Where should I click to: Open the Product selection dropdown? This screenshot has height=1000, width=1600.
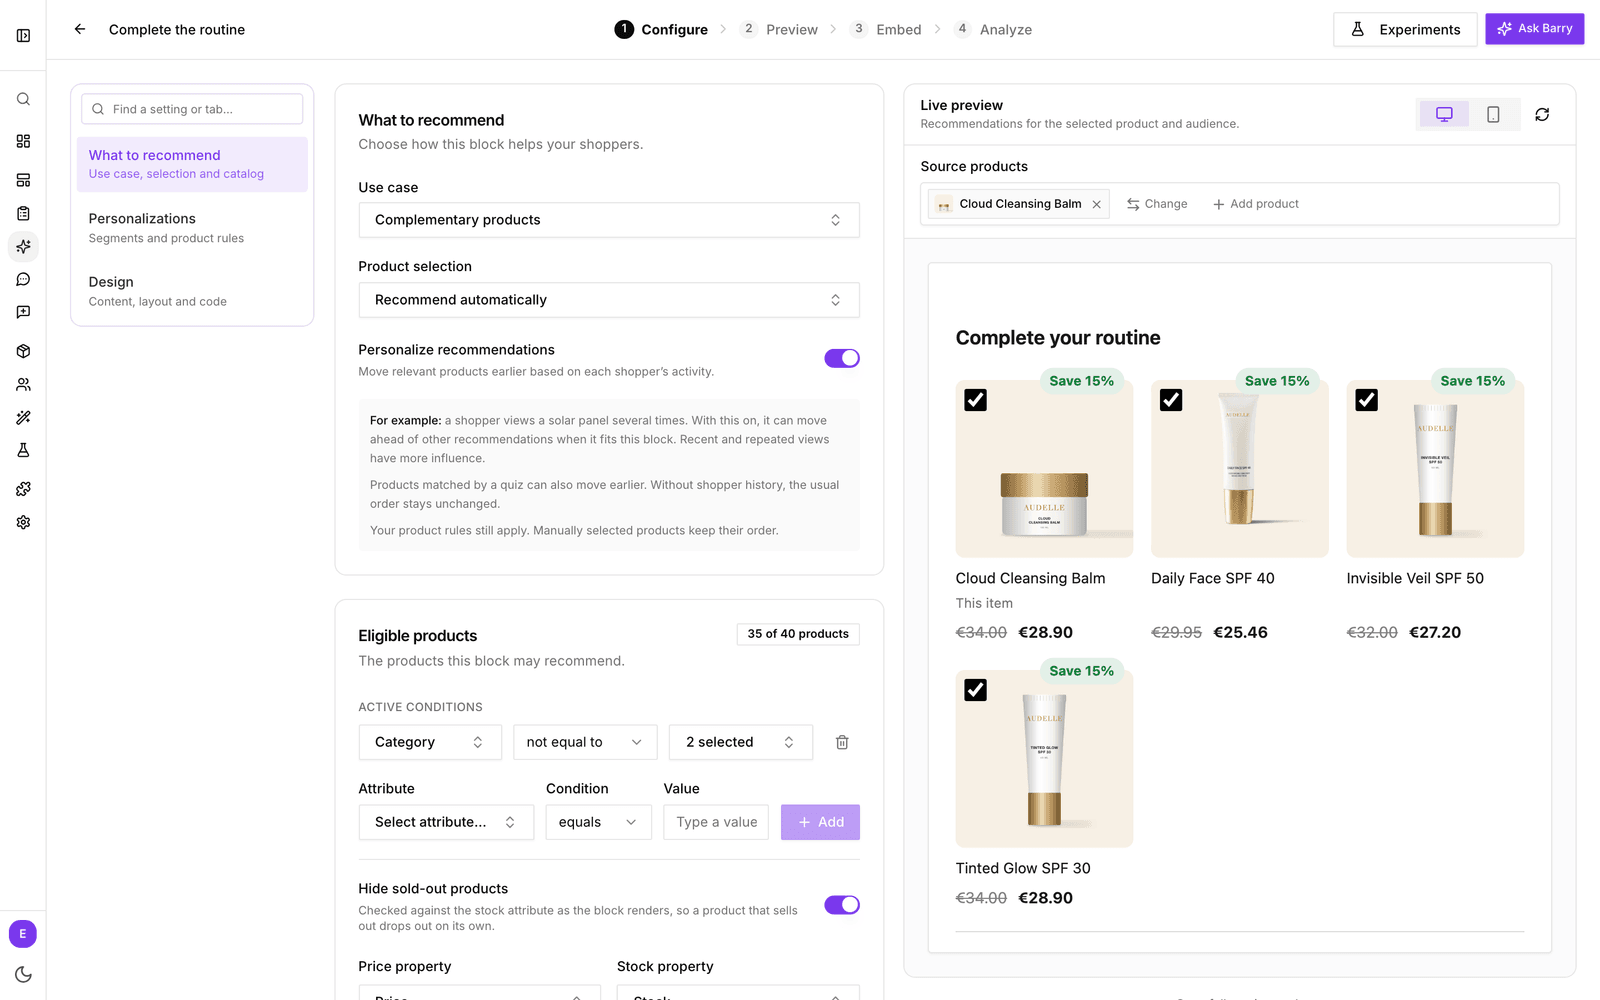coord(609,300)
